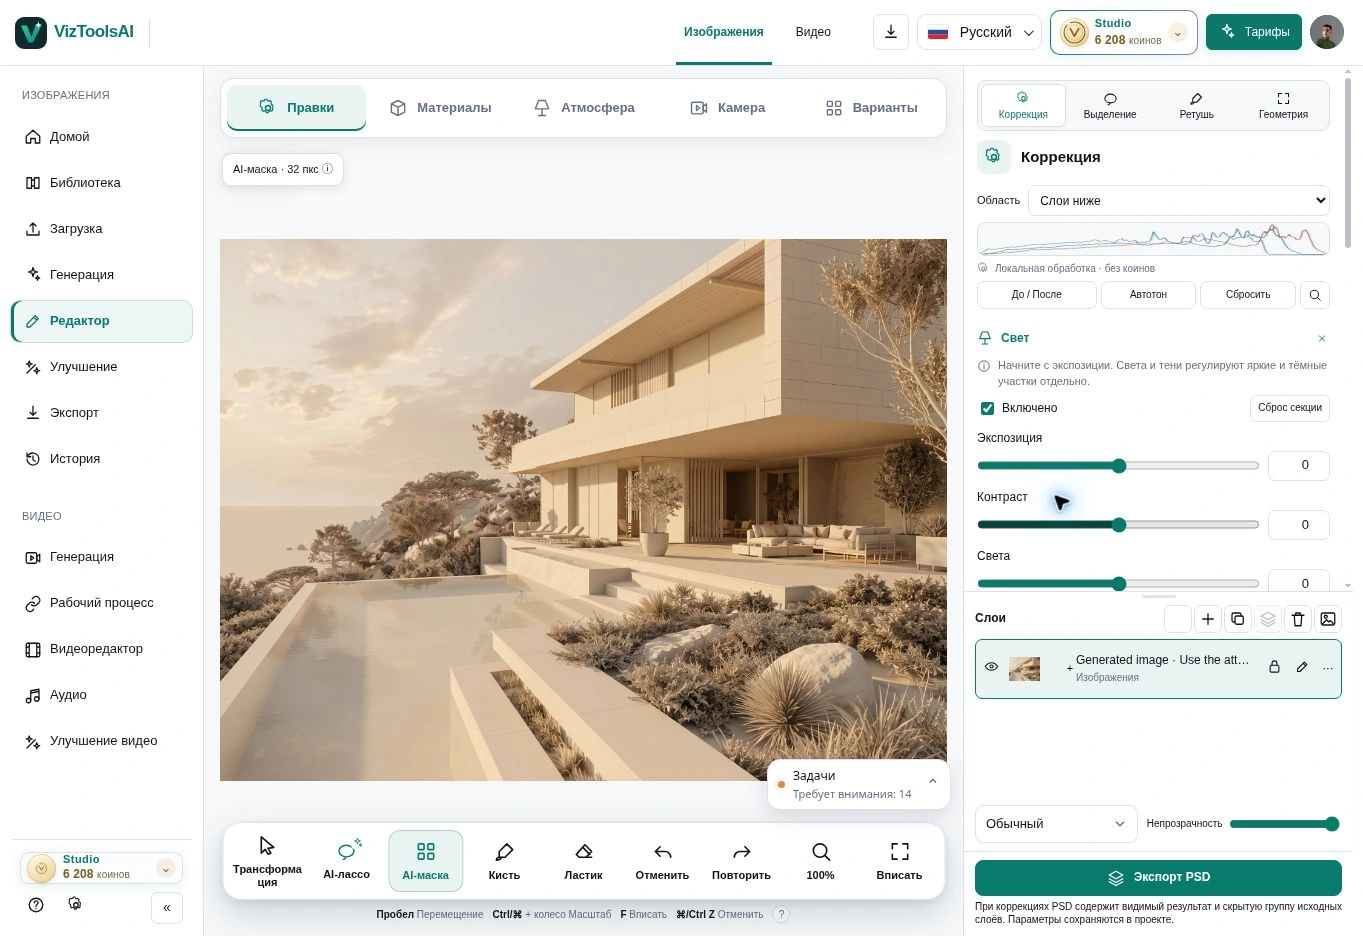Click the 100% zoom magnifier

pos(820,861)
